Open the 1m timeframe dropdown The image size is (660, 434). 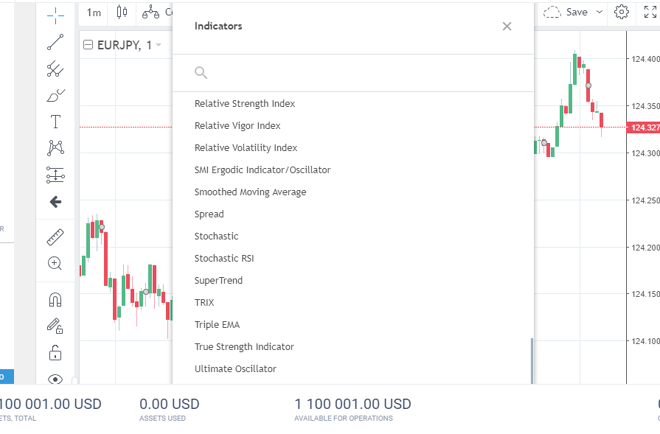[94, 13]
